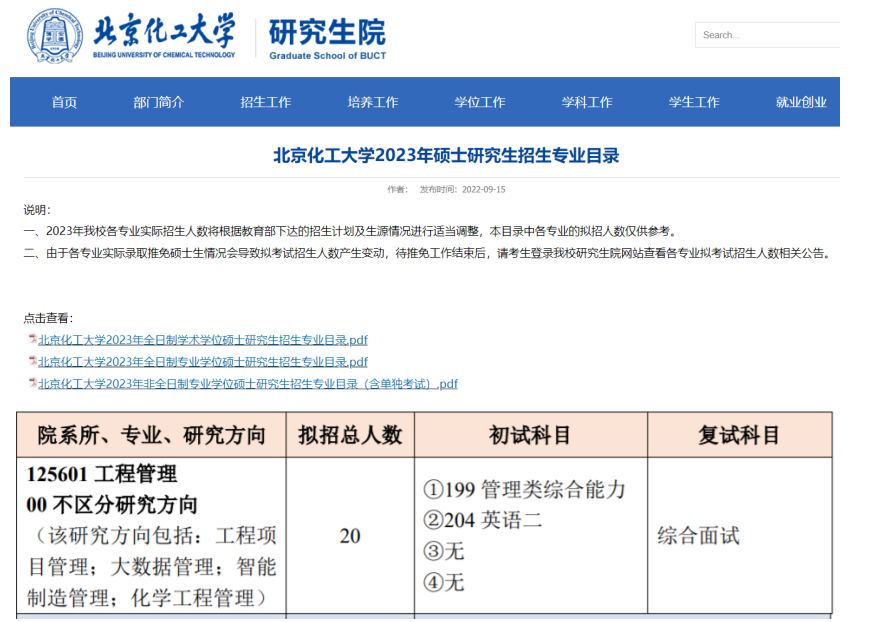Click the 北京化工大学 calligraphy name logo

164,34
